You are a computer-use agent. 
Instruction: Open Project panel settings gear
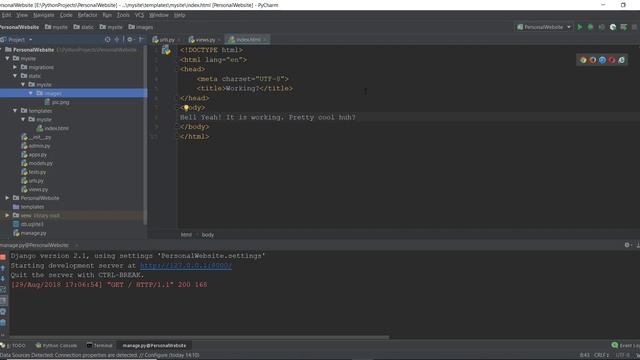click(130, 40)
